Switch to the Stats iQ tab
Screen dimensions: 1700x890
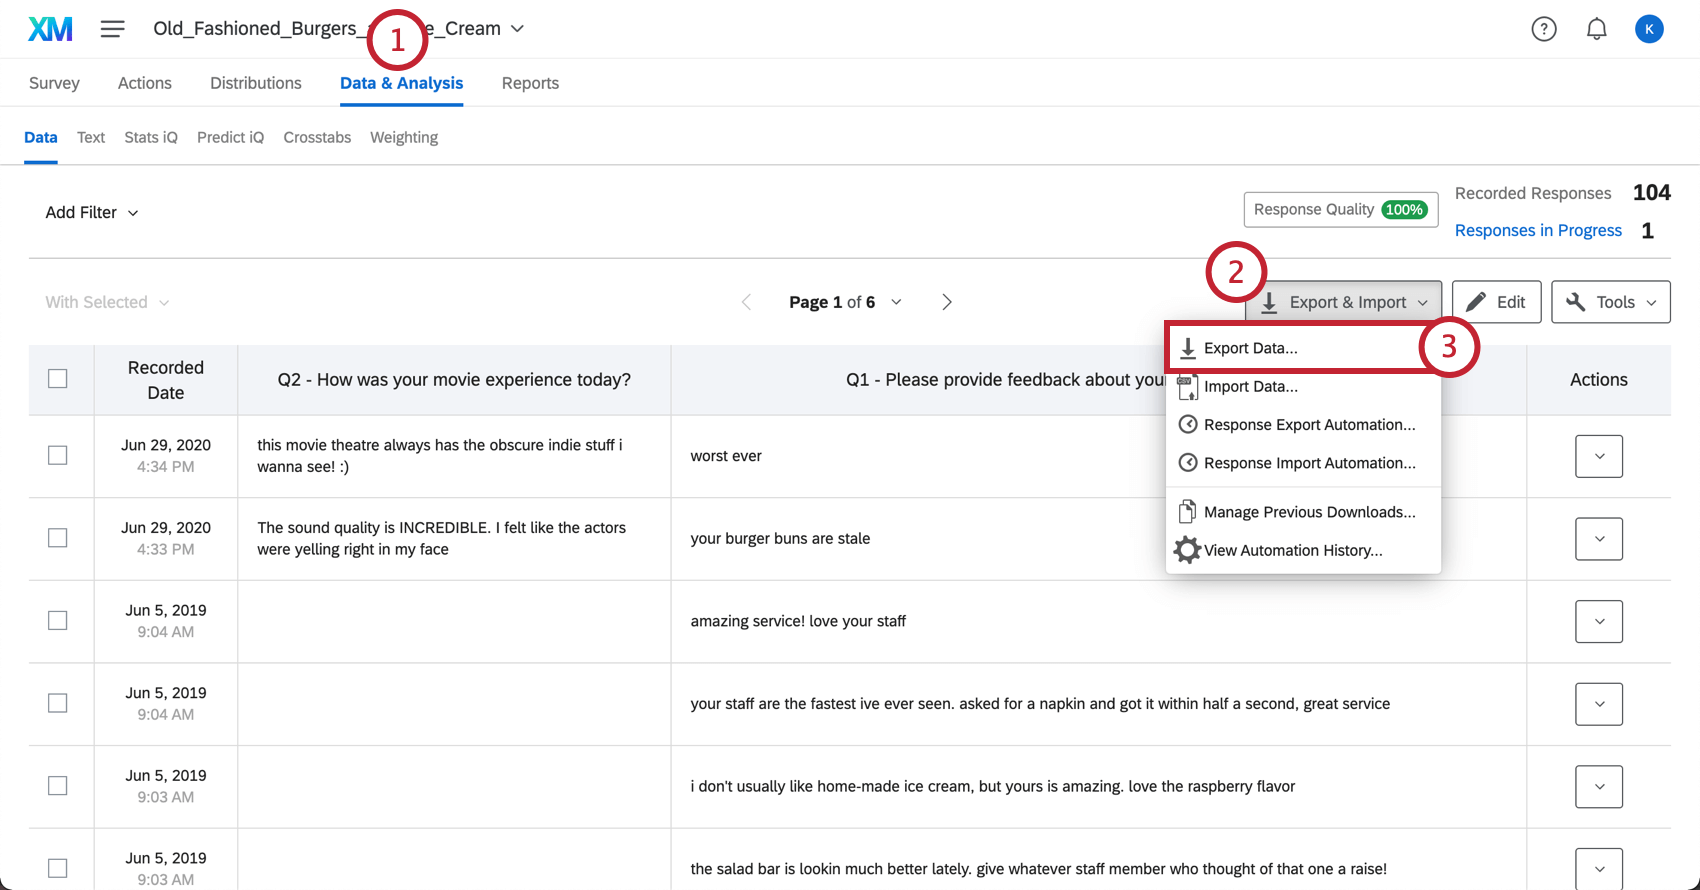pyautogui.click(x=151, y=137)
